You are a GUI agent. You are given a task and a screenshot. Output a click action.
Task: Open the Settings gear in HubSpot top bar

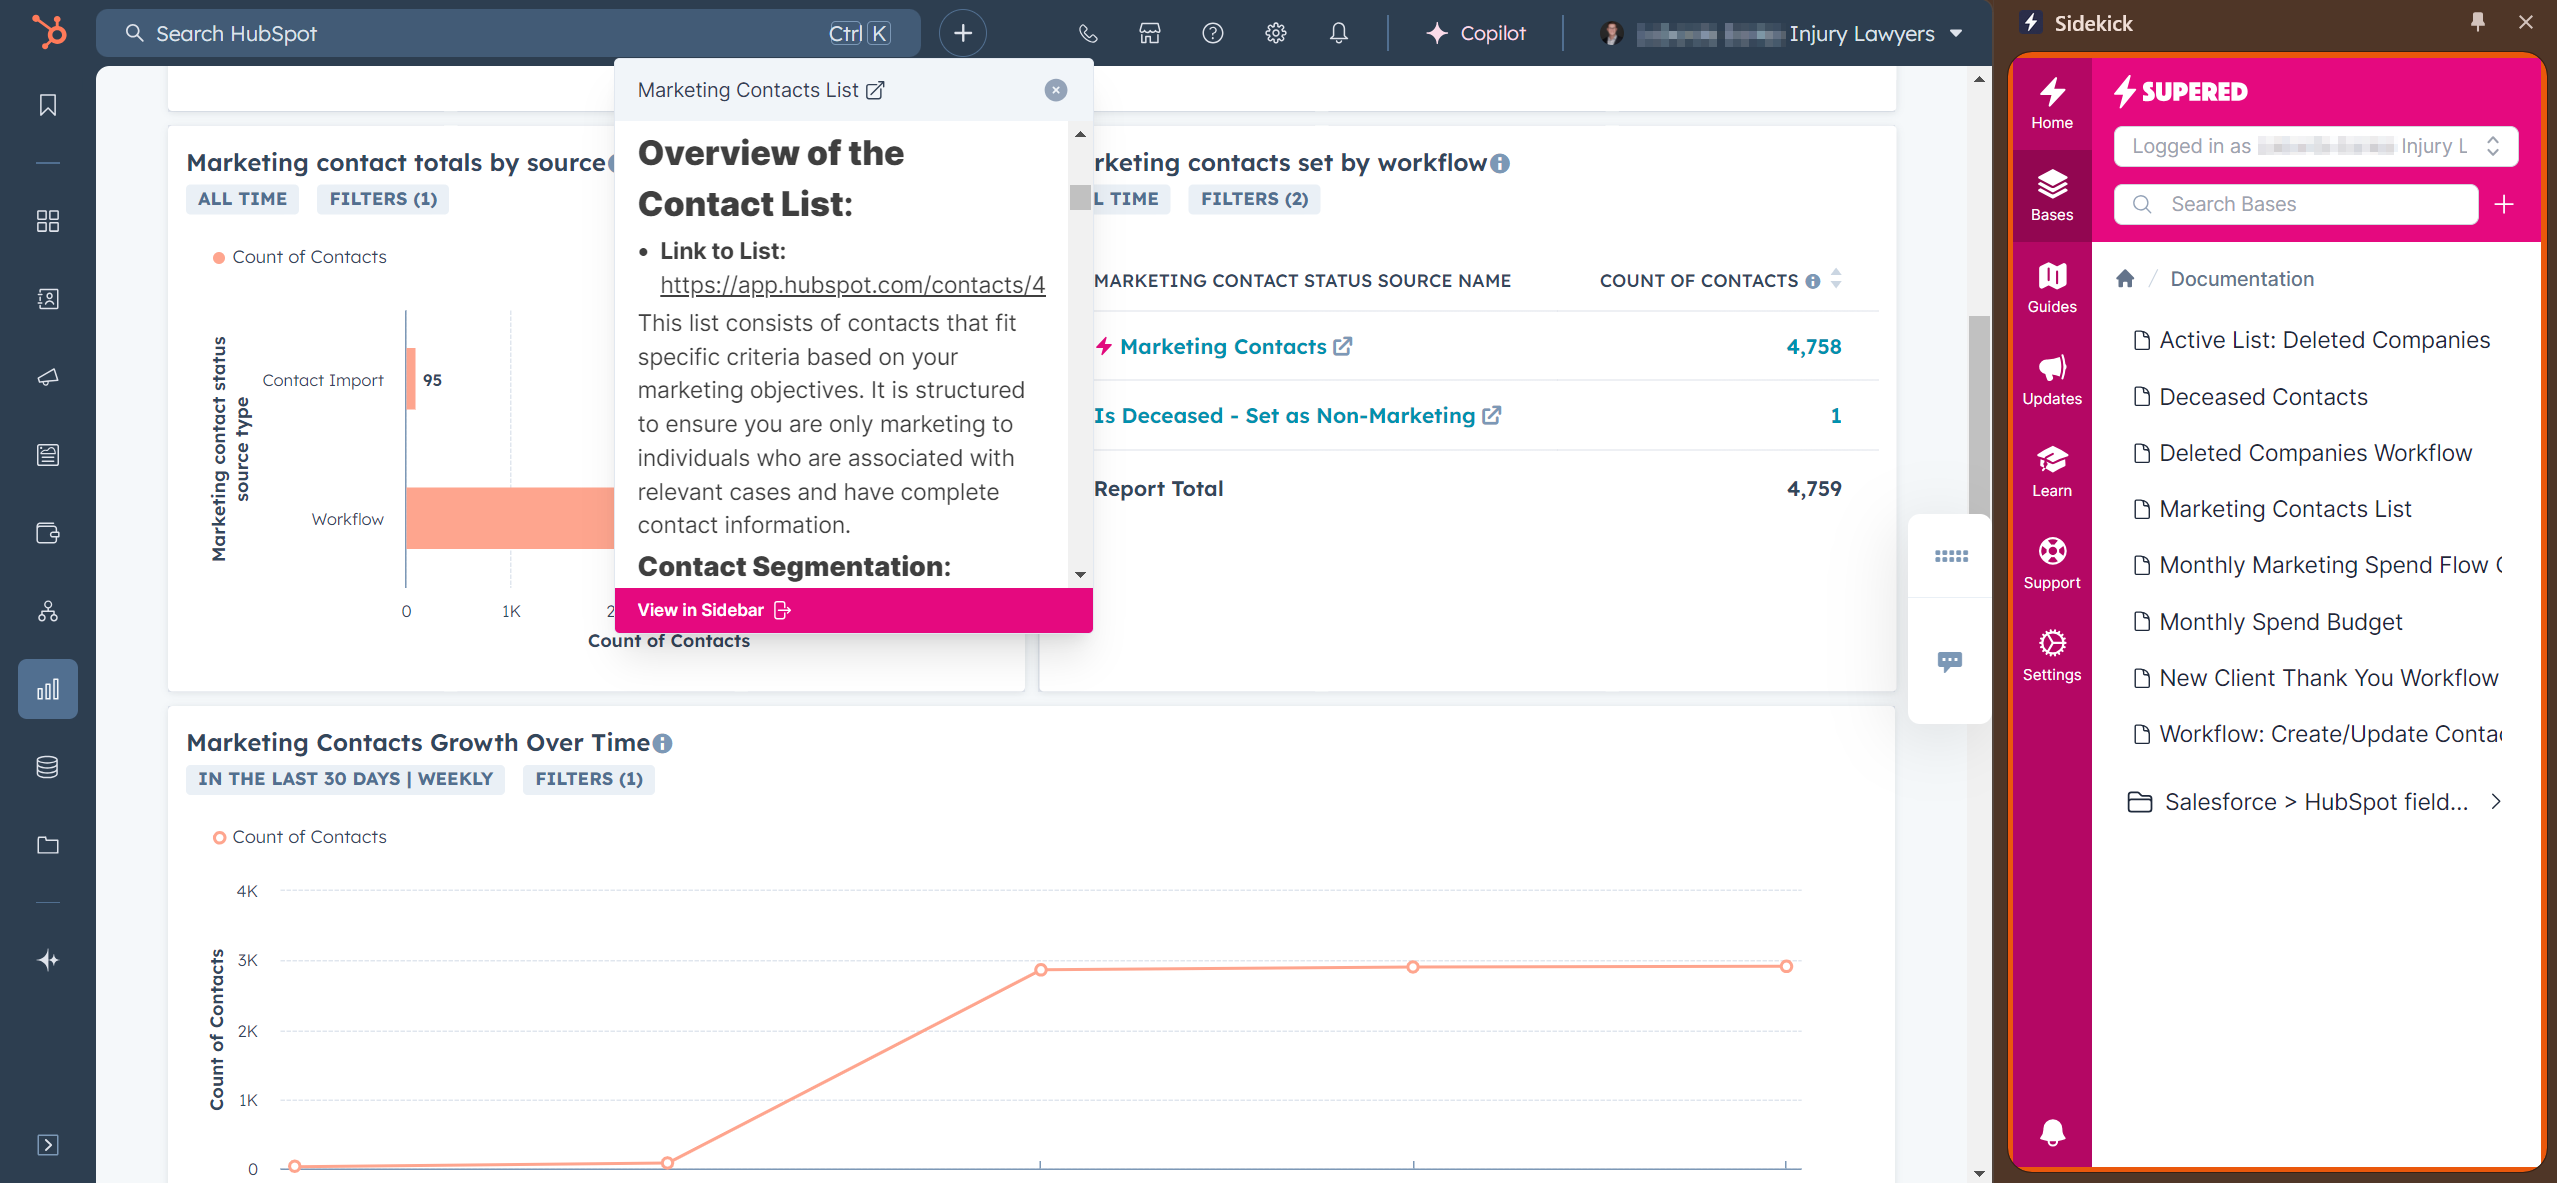tap(1276, 33)
